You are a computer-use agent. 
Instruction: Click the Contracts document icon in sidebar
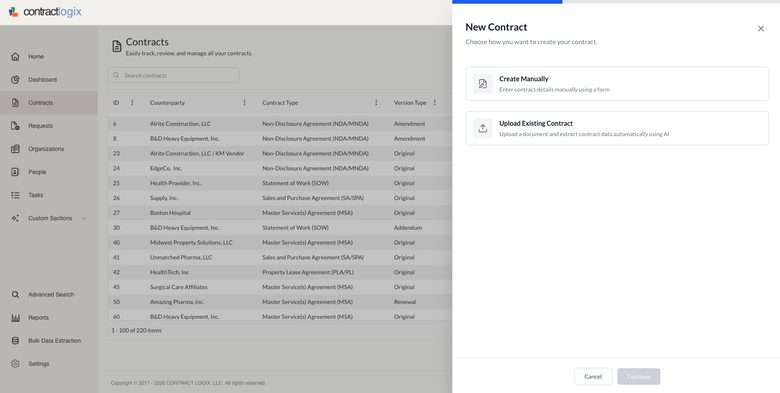point(15,102)
